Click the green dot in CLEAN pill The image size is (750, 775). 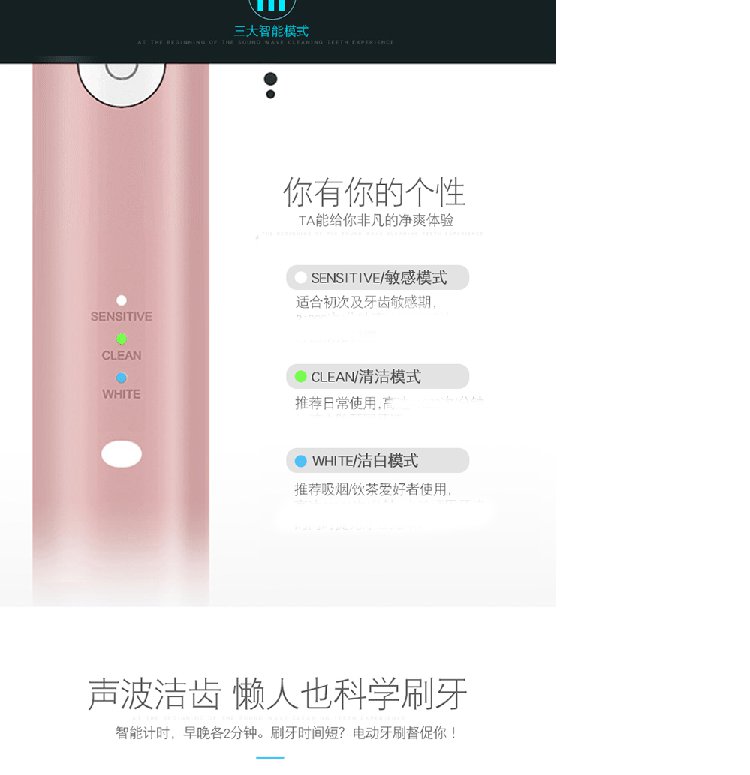[301, 377]
